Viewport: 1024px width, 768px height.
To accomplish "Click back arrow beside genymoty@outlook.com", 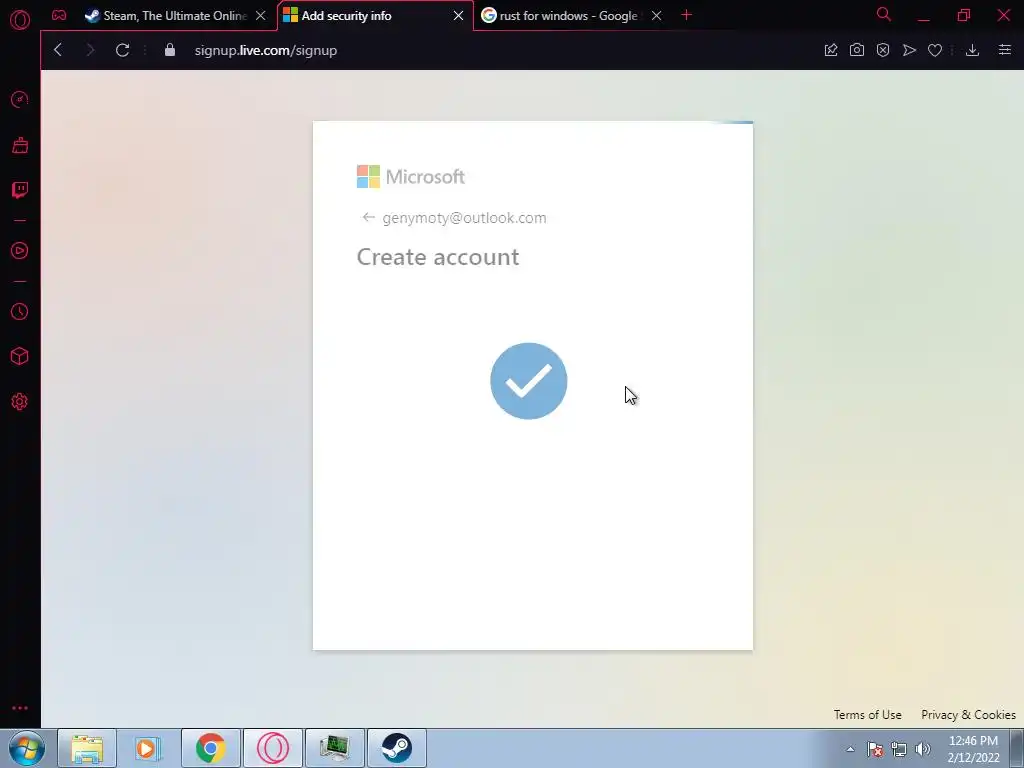I will pyautogui.click(x=368, y=217).
